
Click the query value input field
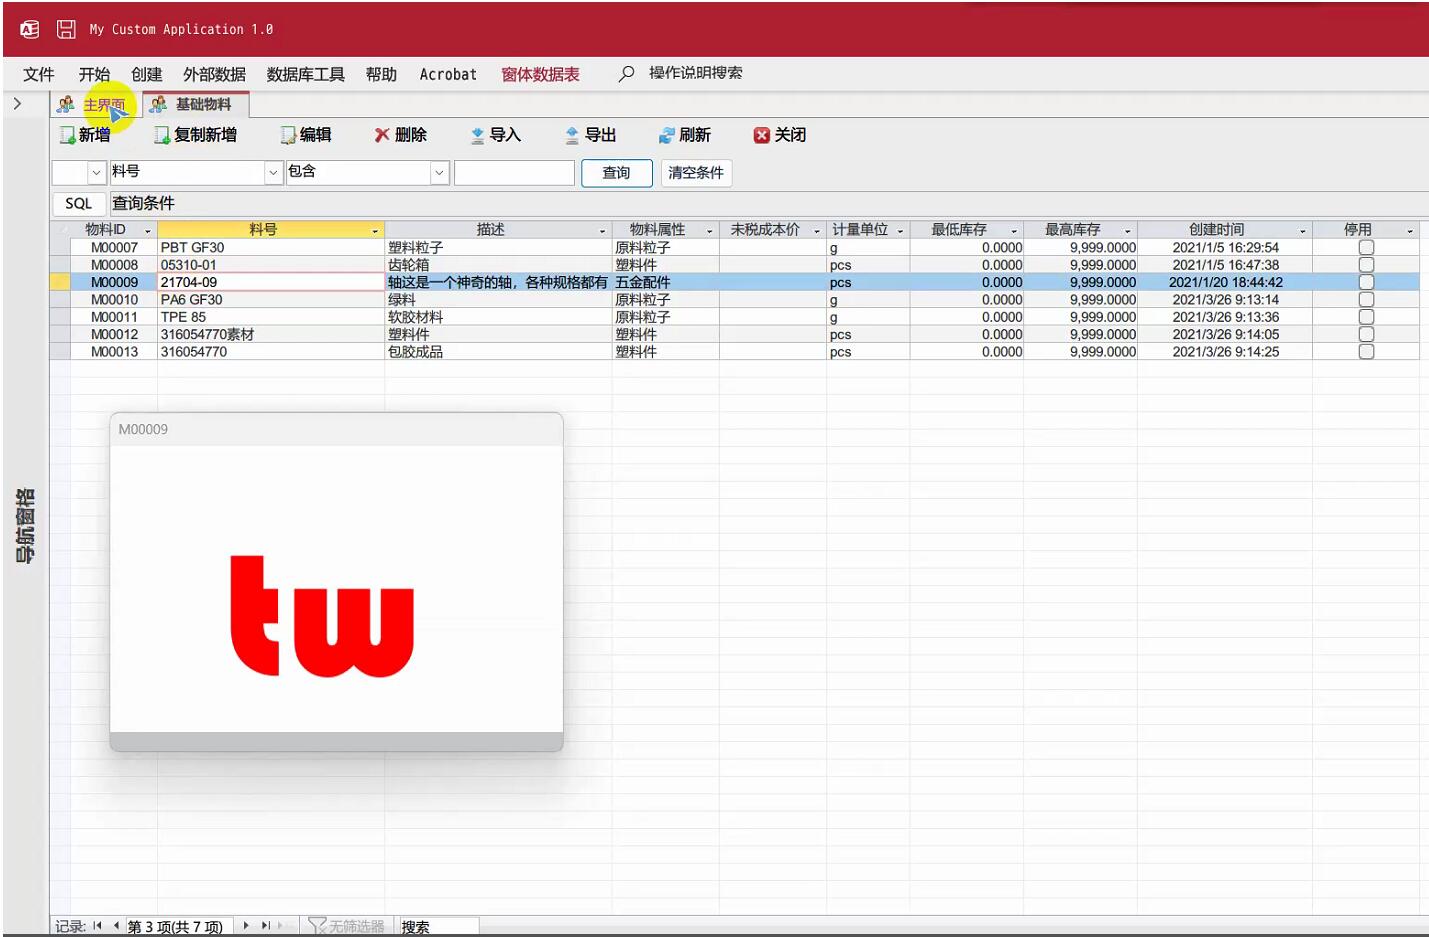coord(514,173)
